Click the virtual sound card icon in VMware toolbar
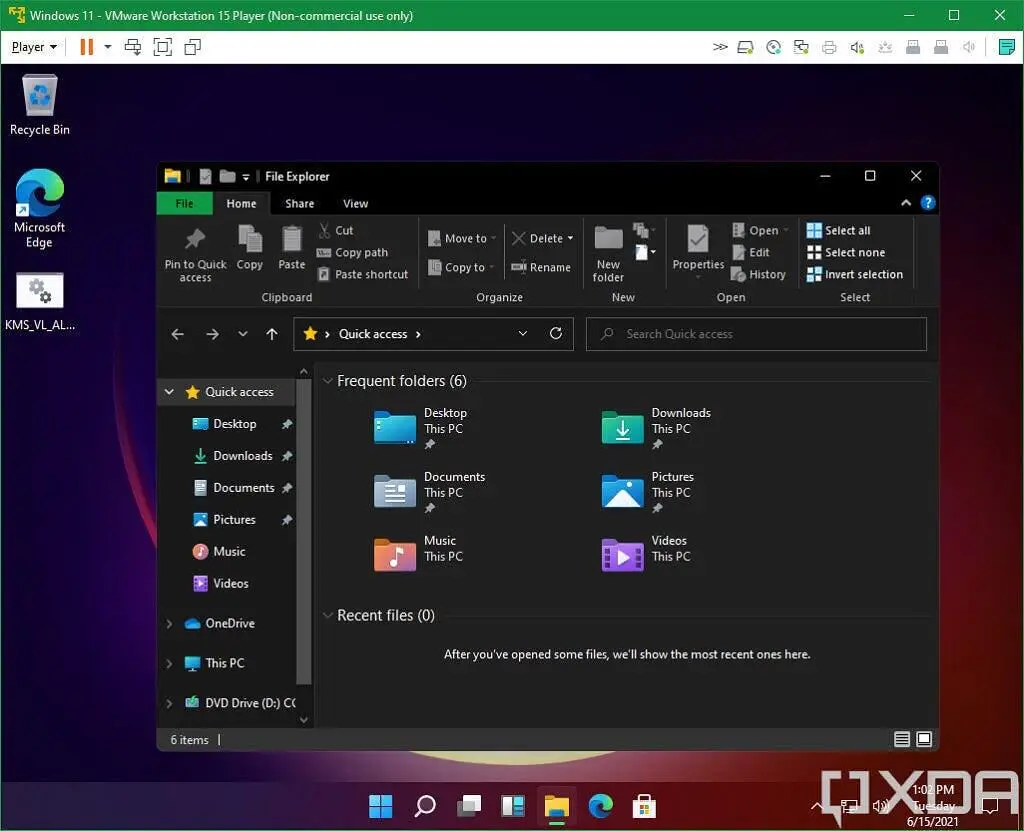1024x831 pixels. click(x=856, y=46)
